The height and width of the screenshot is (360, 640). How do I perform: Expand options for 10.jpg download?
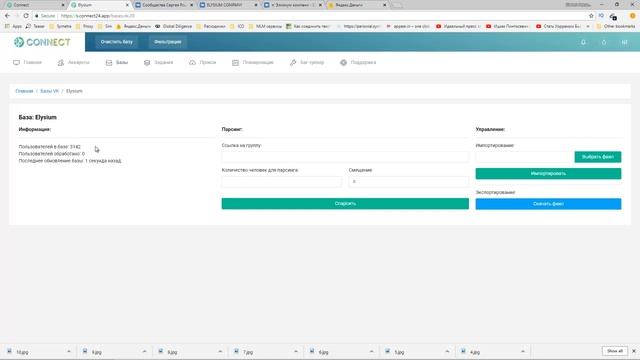point(69,351)
